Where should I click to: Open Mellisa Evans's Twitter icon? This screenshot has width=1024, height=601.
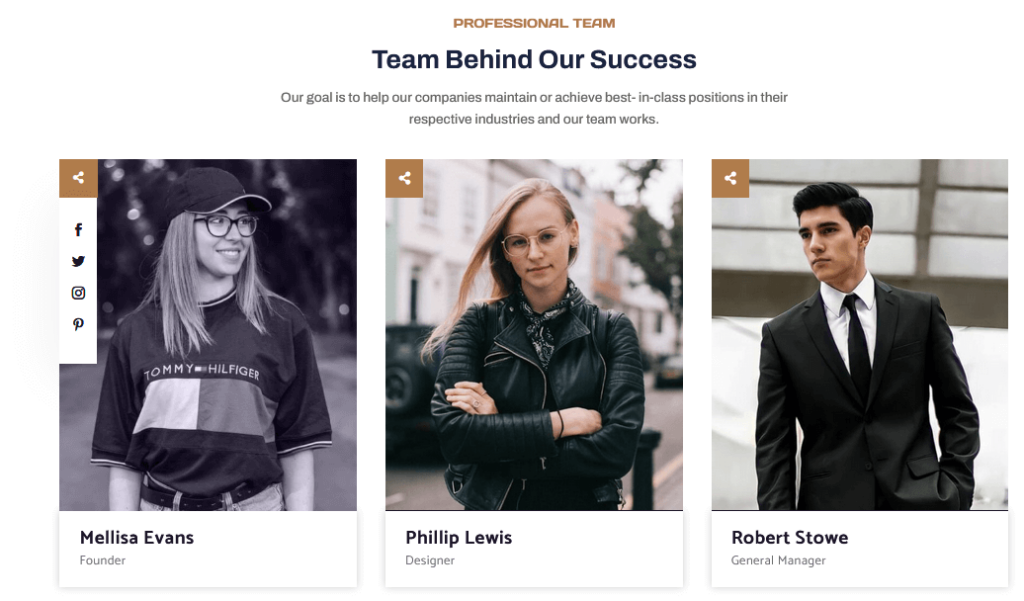[x=78, y=261]
